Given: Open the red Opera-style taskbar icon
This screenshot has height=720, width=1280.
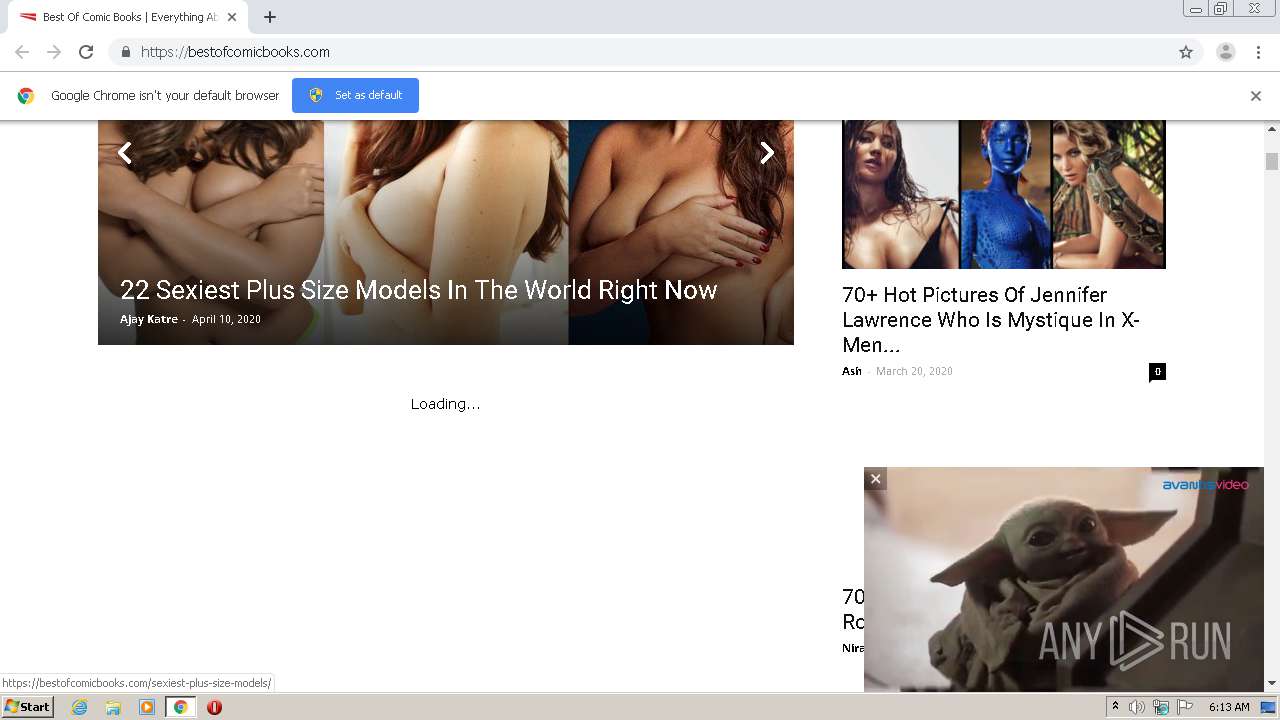Looking at the screenshot, I should (x=214, y=707).
